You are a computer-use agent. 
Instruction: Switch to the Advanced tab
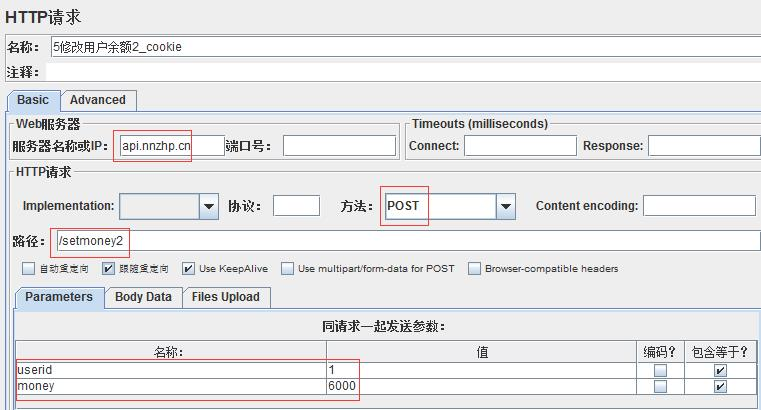[98, 100]
